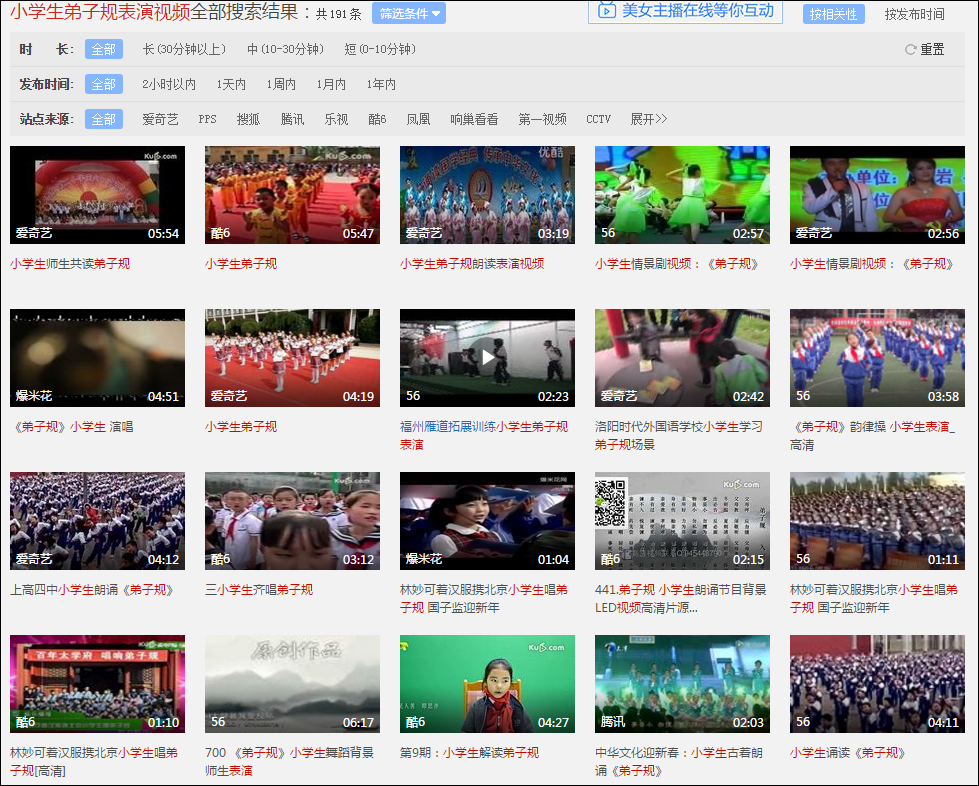Image resolution: width=979 pixels, height=786 pixels.
Task: Open the 01:11 video thumbnail from 56
Action: tap(877, 521)
